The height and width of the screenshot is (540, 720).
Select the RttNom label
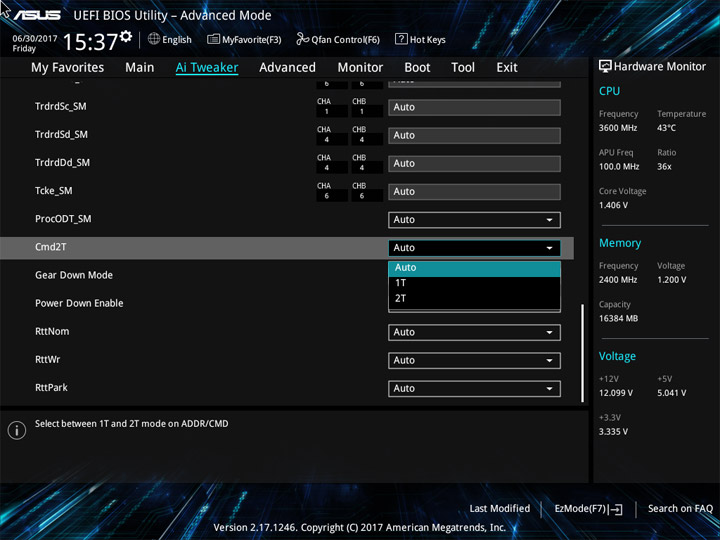(52, 332)
